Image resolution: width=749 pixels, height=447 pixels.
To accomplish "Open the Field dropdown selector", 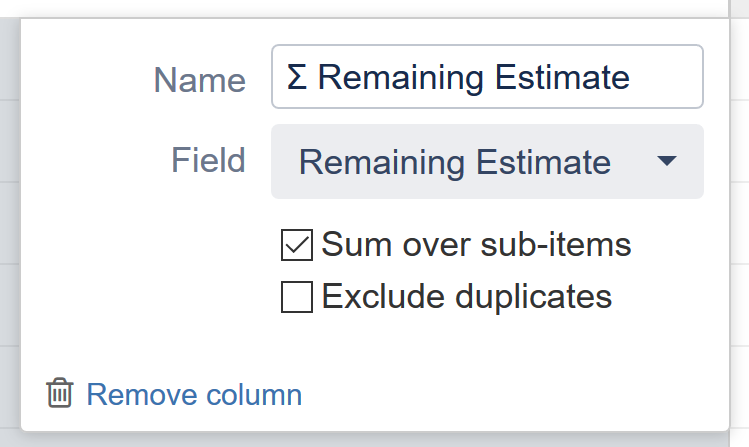I will click(x=487, y=161).
